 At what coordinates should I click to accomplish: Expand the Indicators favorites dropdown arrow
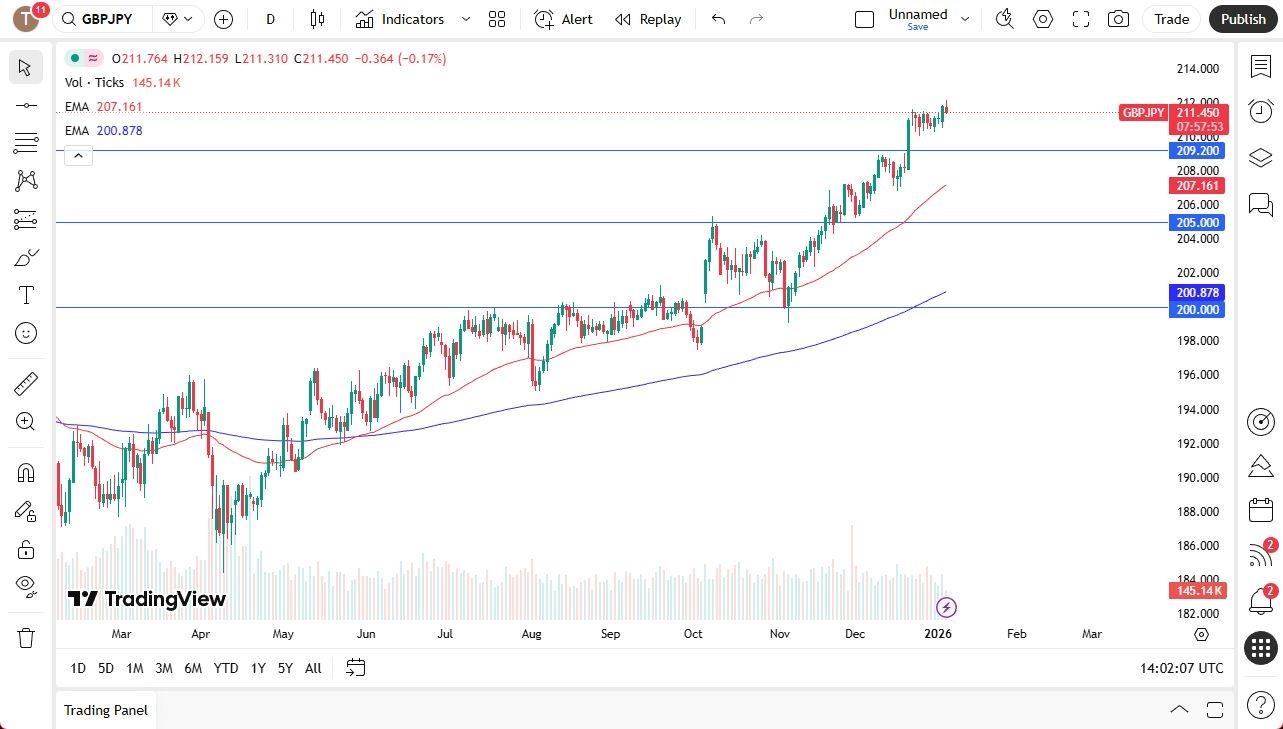466,19
